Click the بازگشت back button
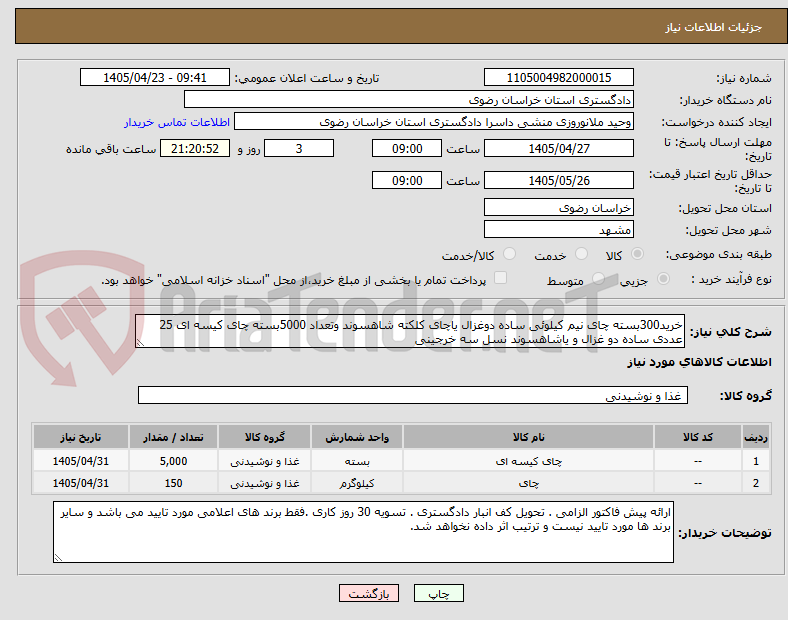The width and height of the screenshot is (788, 620). point(369,593)
